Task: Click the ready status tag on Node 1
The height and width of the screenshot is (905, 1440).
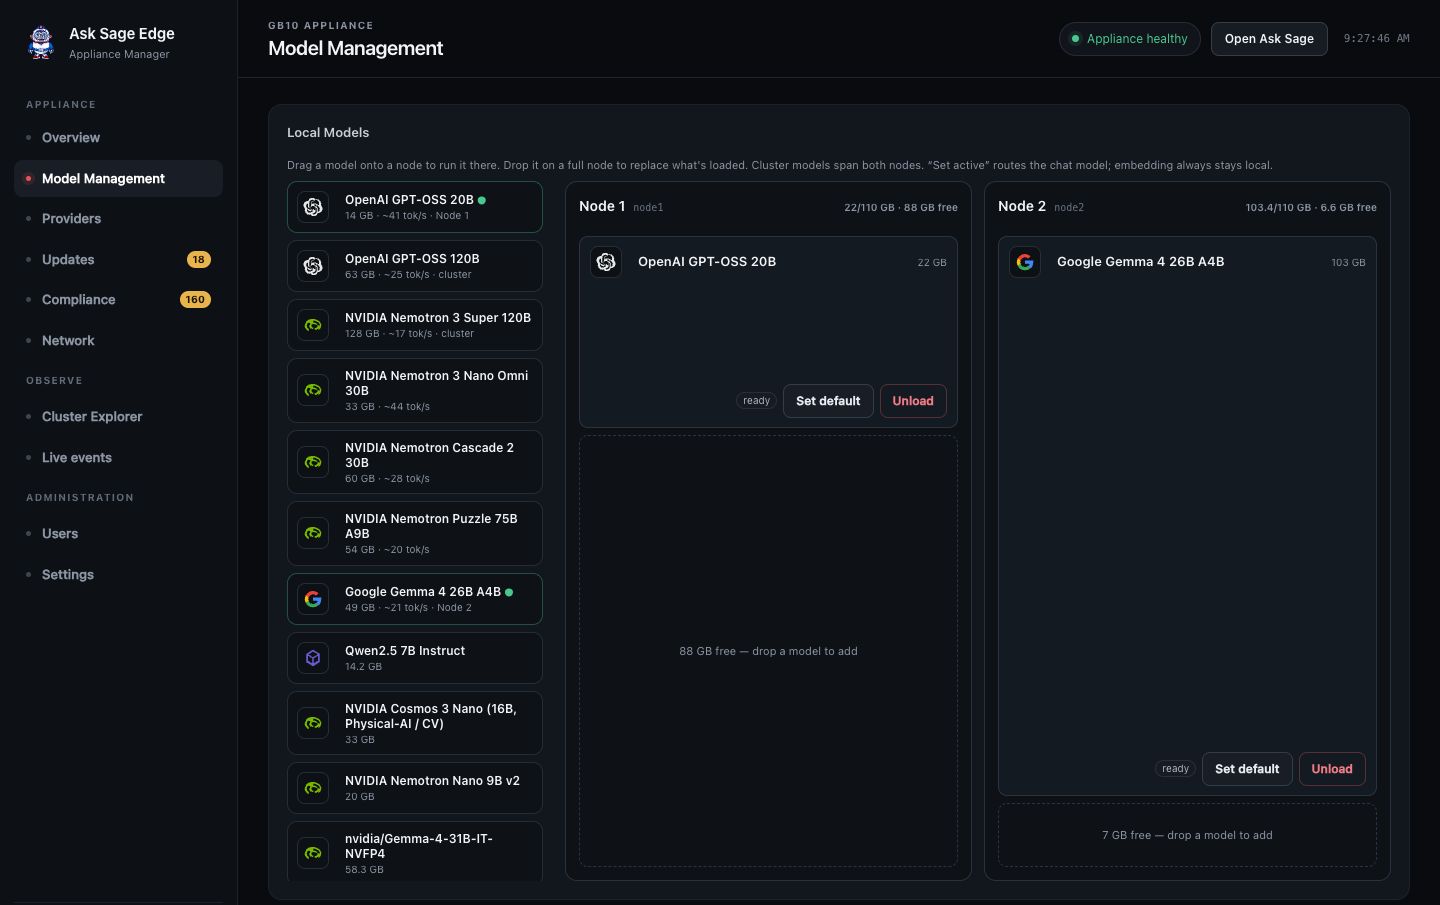Action: tap(757, 401)
